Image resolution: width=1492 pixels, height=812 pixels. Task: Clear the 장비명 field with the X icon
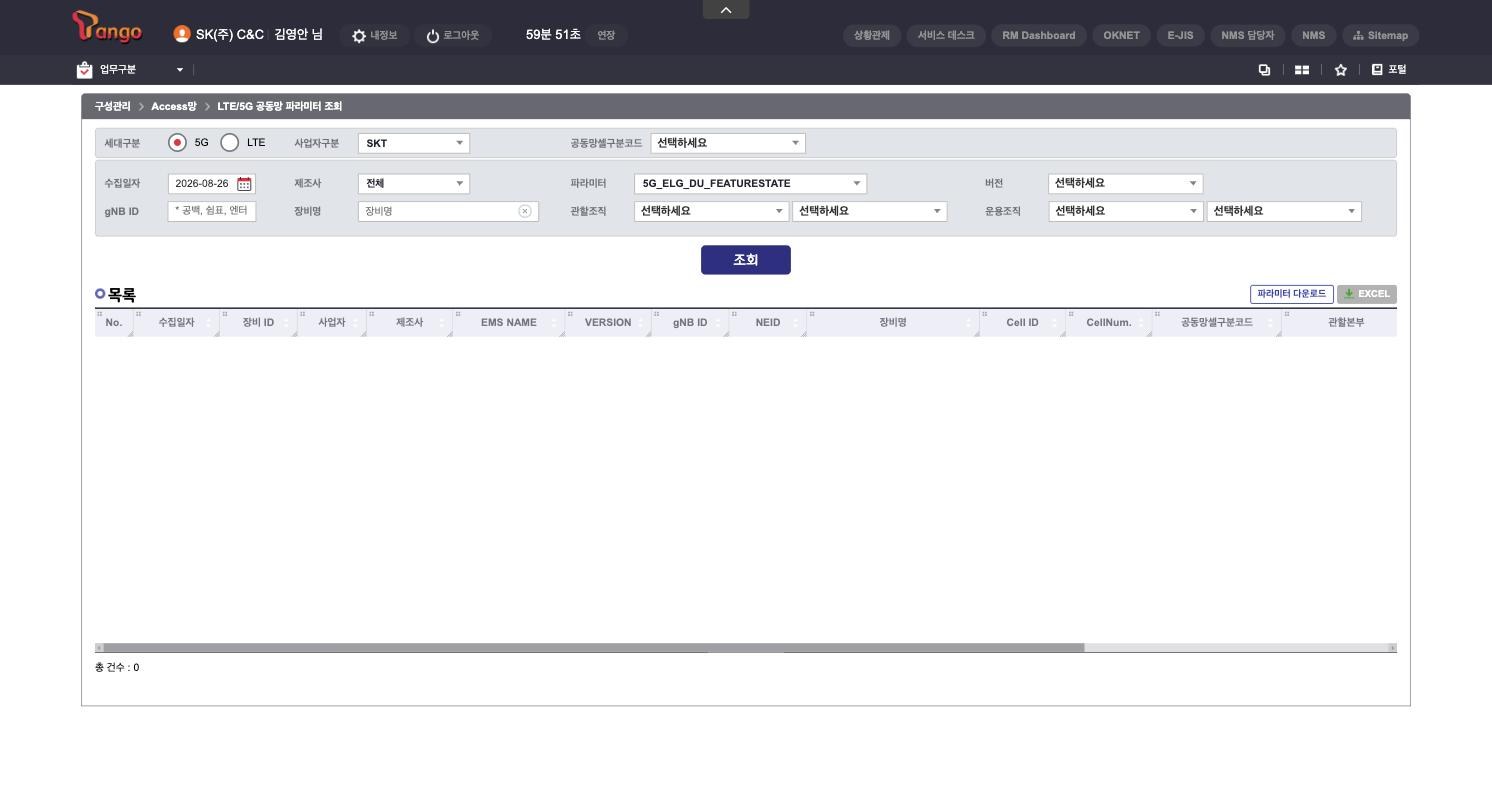[525, 211]
